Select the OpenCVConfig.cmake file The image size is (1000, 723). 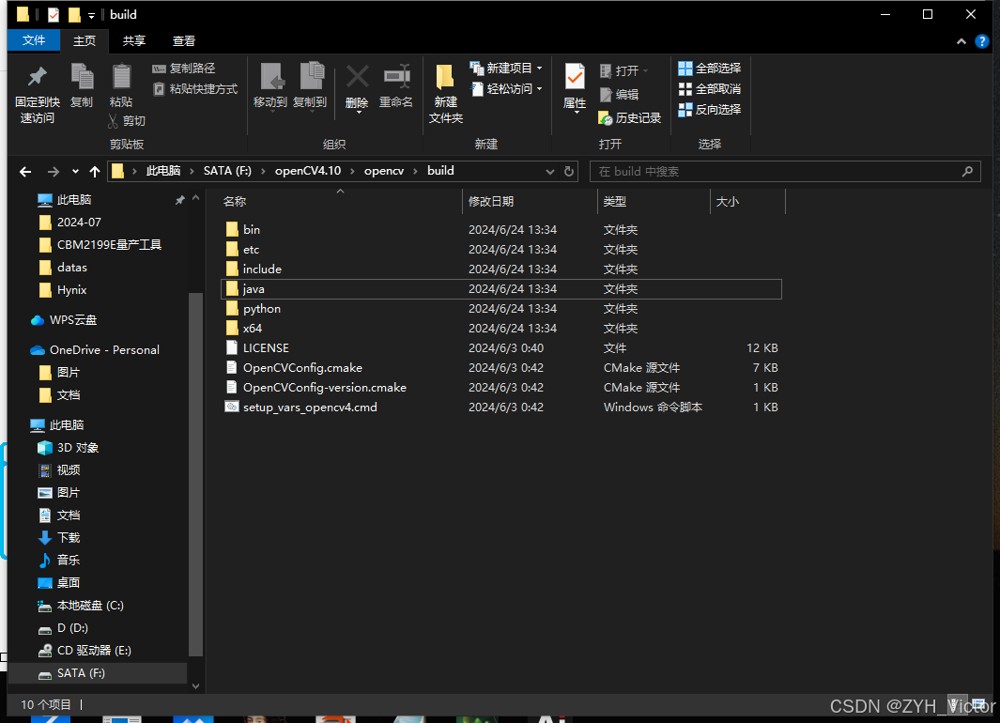pyautogui.click(x=501, y=368)
